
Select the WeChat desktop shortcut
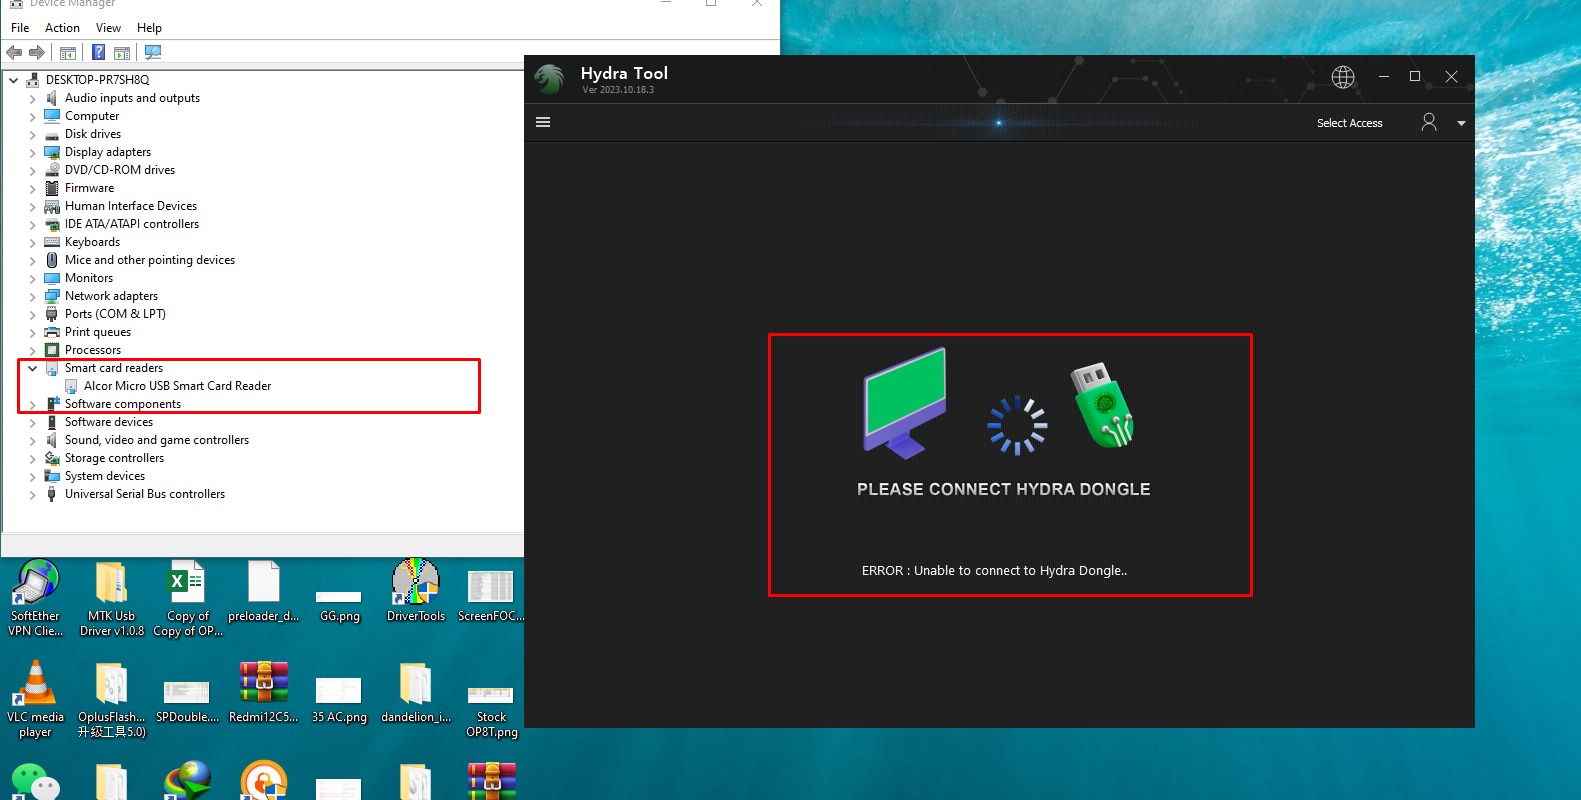click(35, 781)
